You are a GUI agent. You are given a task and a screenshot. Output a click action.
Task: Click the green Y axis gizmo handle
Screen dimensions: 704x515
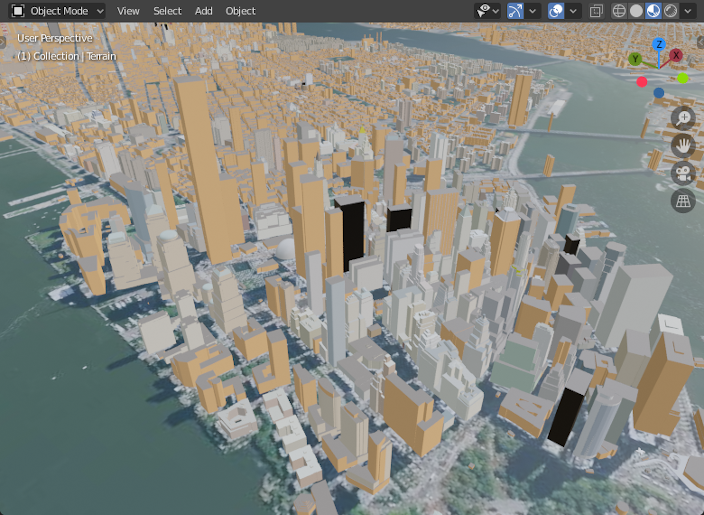[635, 59]
